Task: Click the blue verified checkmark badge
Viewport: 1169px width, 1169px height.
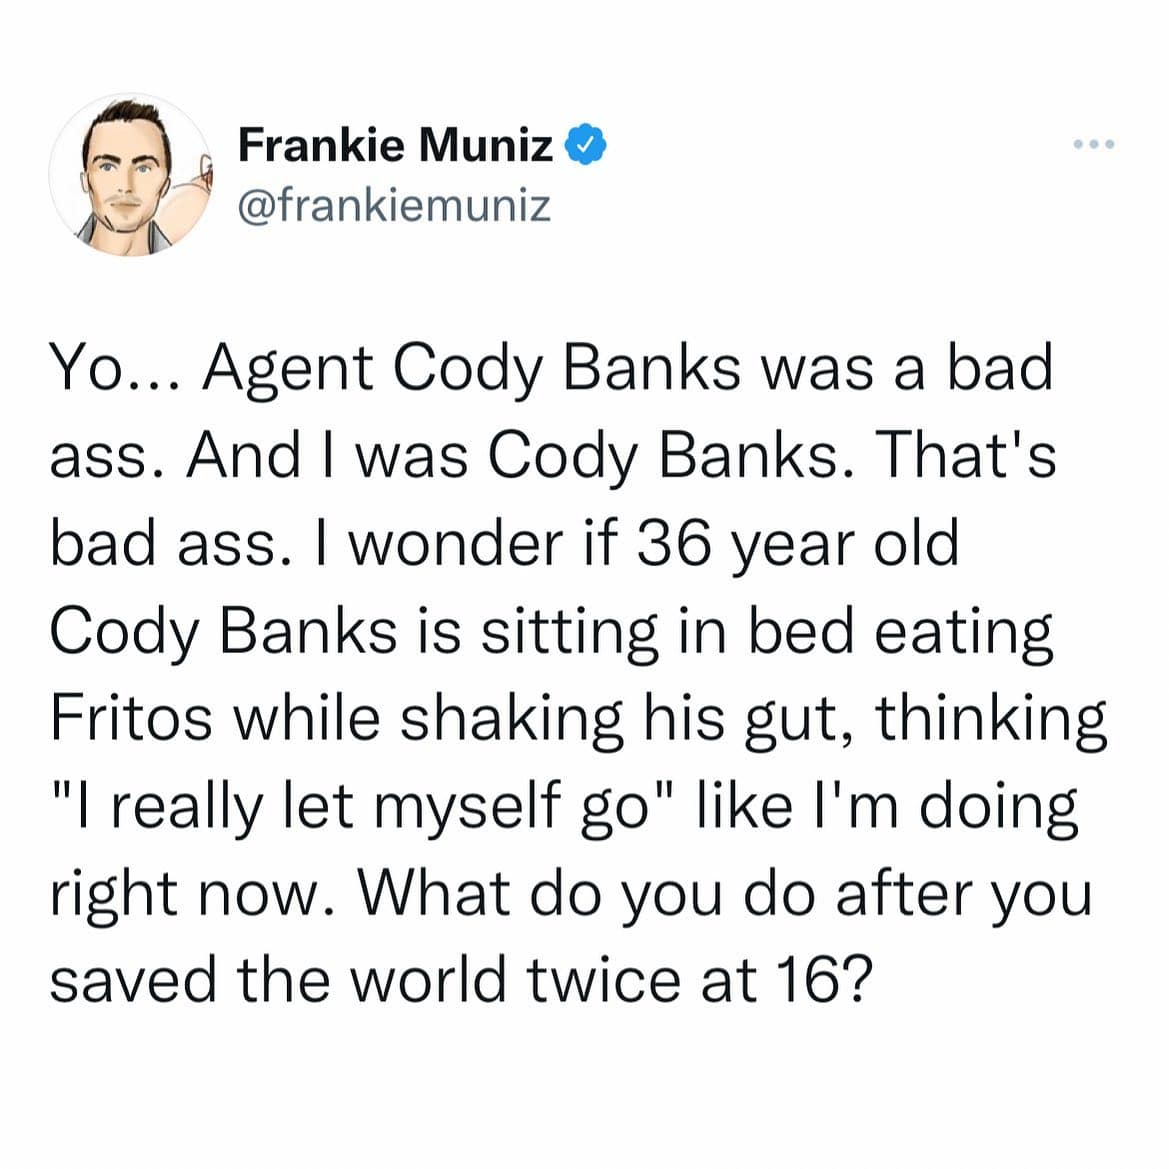Action: point(583,146)
